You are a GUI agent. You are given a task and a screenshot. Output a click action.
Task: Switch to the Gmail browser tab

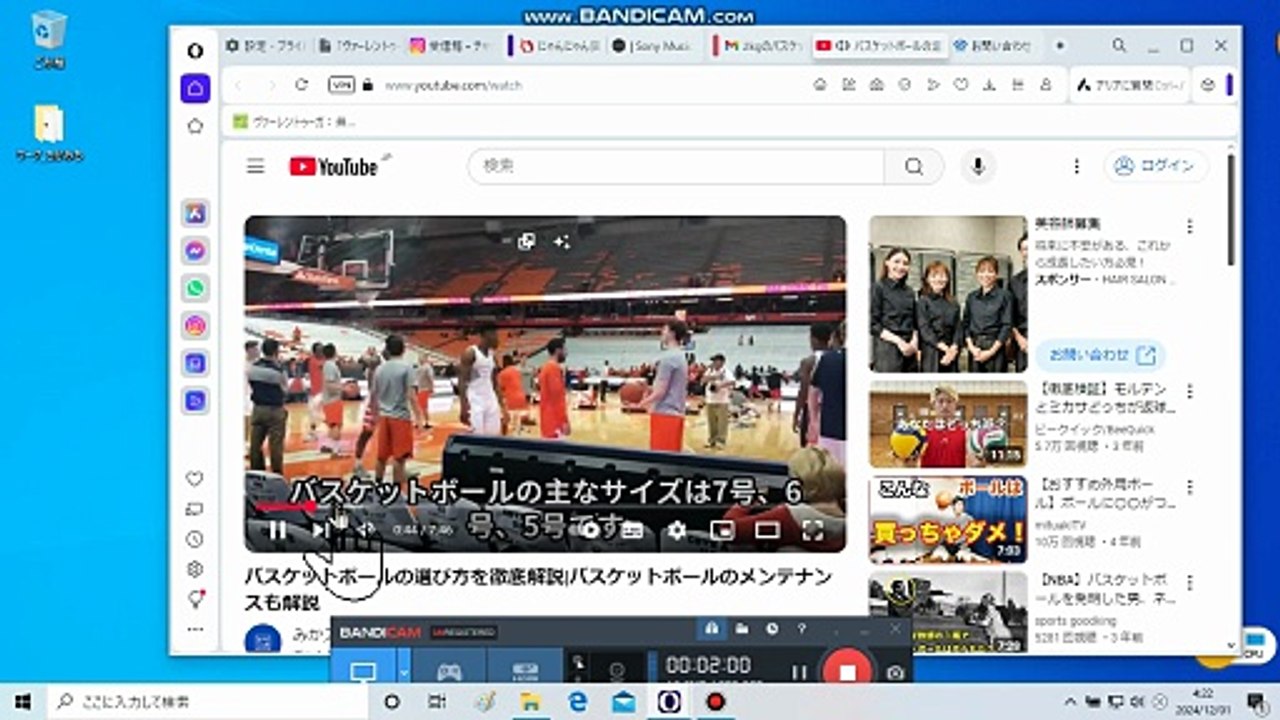click(762, 46)
